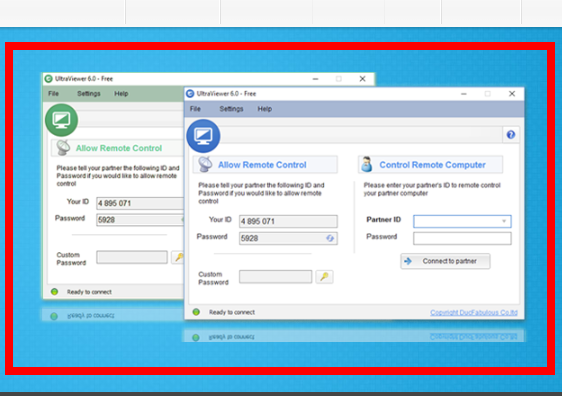Close the green UltraViewer window

coord(362,79)
